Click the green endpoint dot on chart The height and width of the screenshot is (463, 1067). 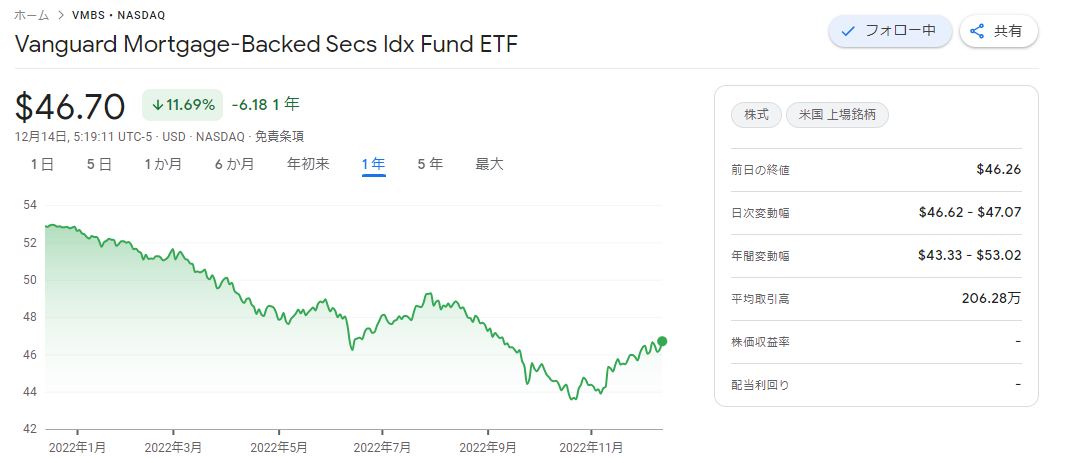tap(662, 341)
